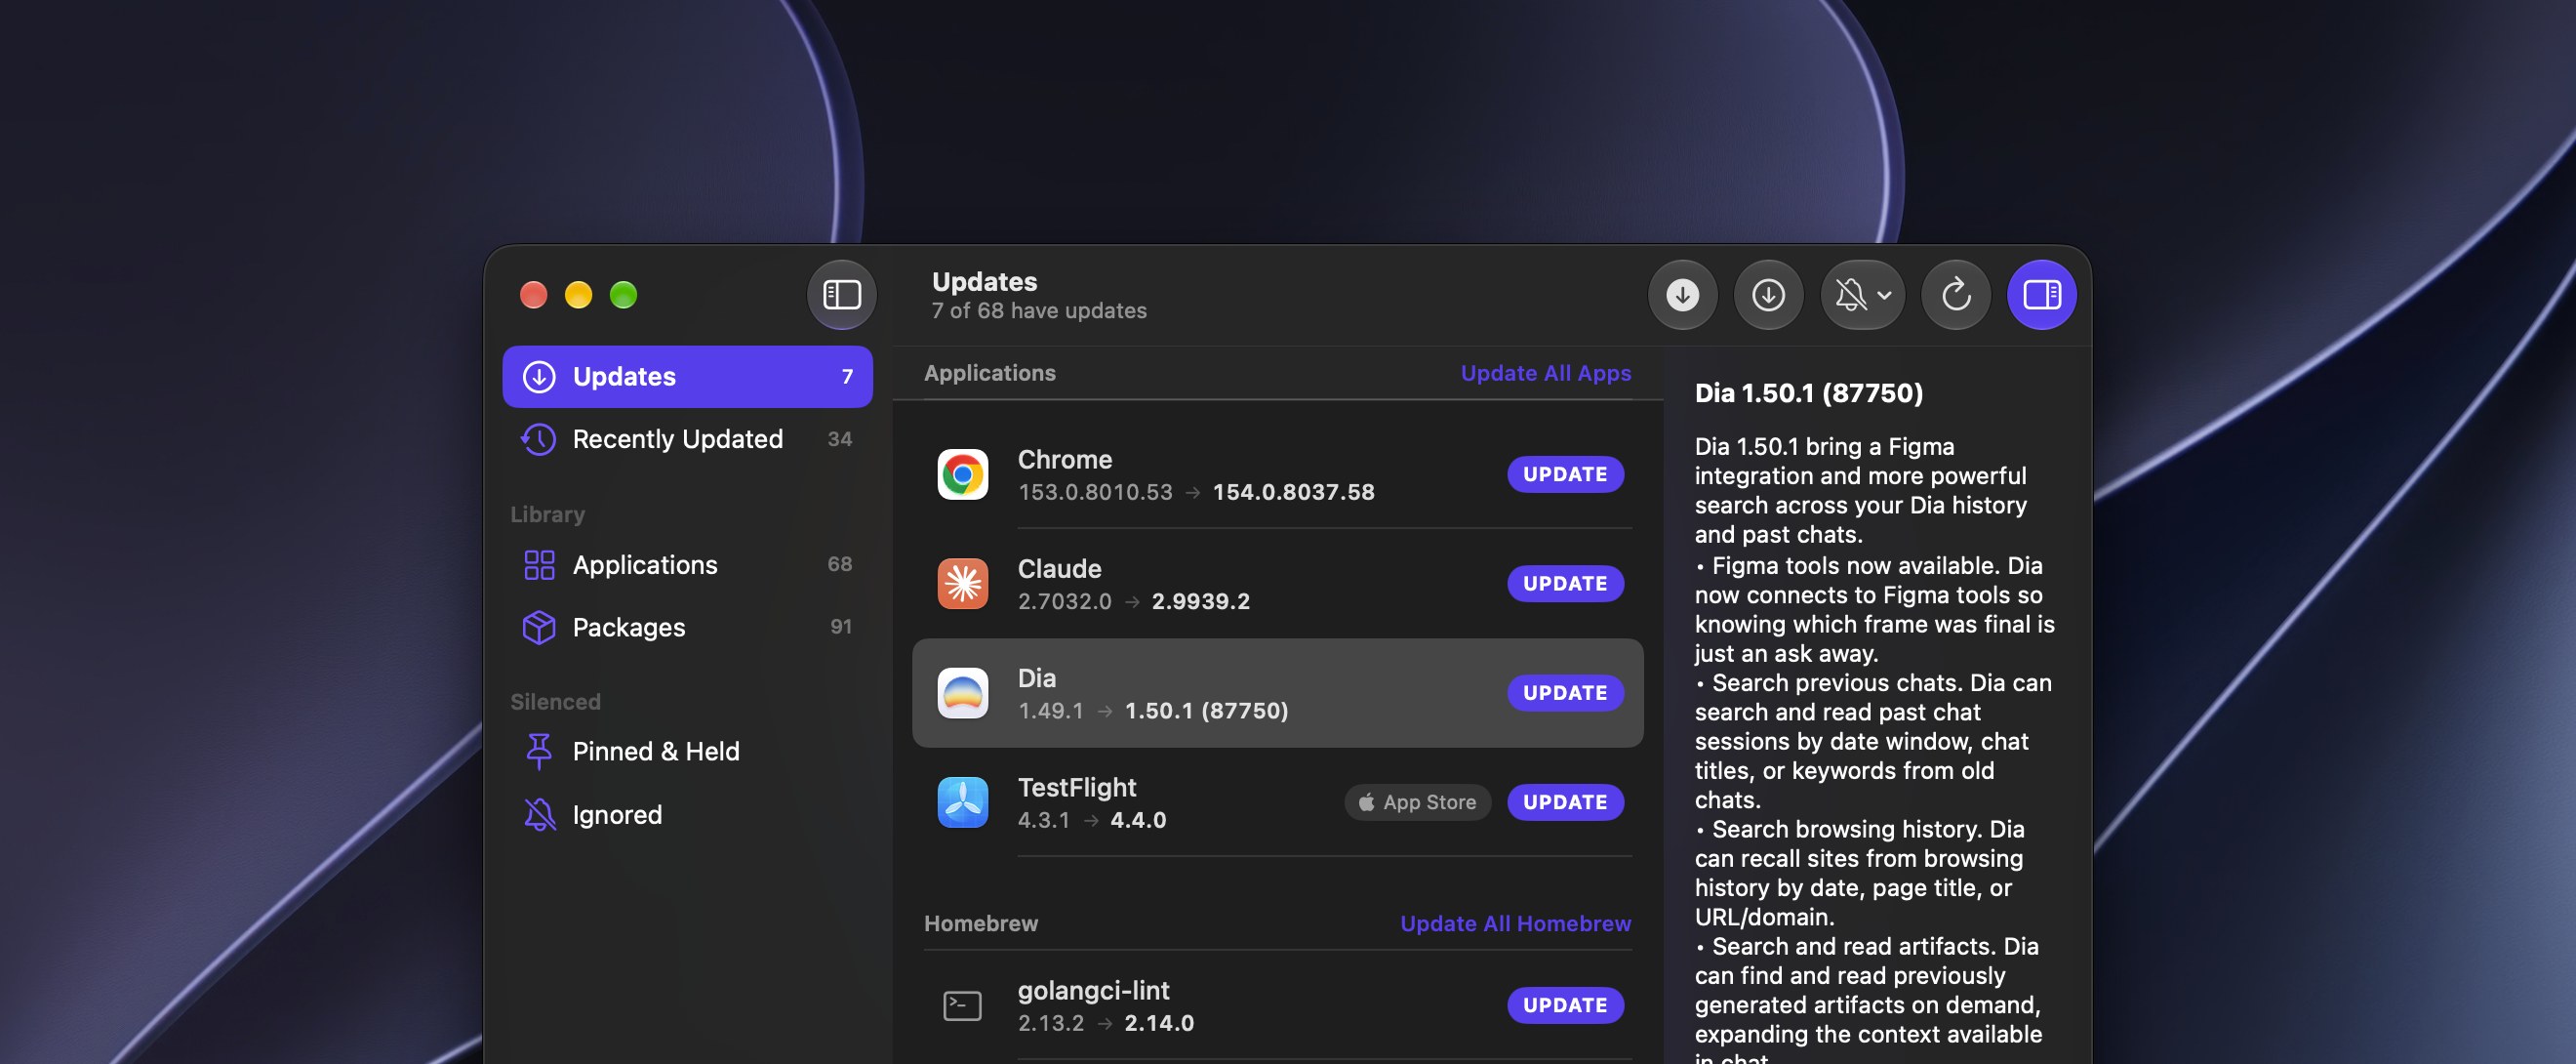Click the App Store badge for TestFlight
The width and height of the screenshot is (2576, 1064).
[1417, 802]
